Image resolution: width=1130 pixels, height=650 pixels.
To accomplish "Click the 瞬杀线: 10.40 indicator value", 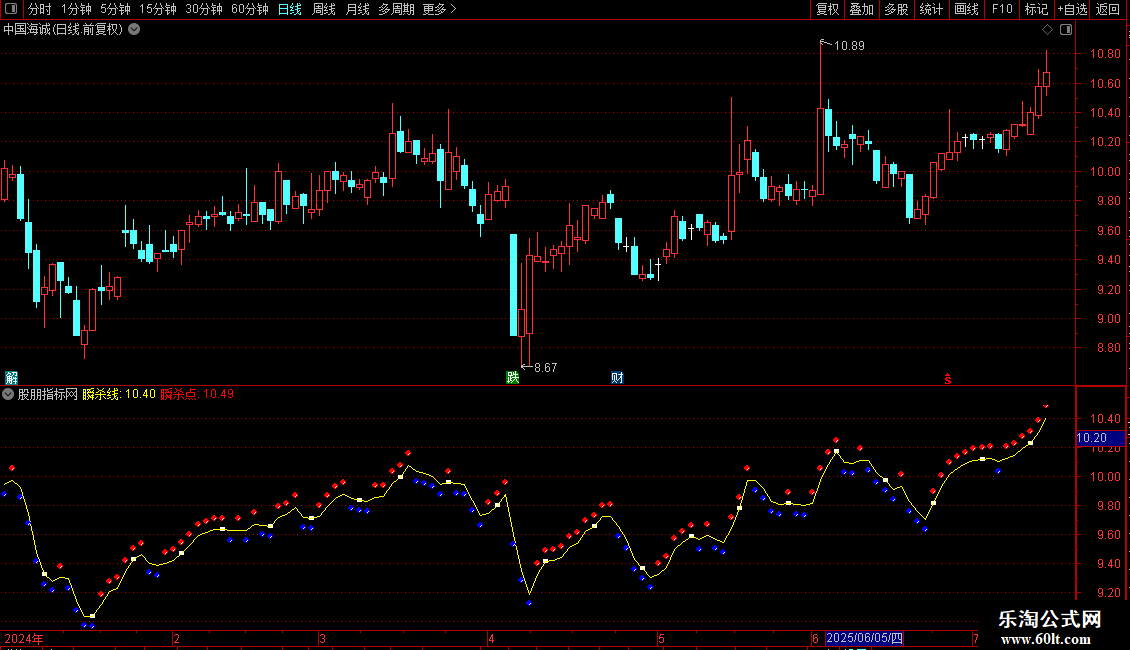I will (119, 394).
